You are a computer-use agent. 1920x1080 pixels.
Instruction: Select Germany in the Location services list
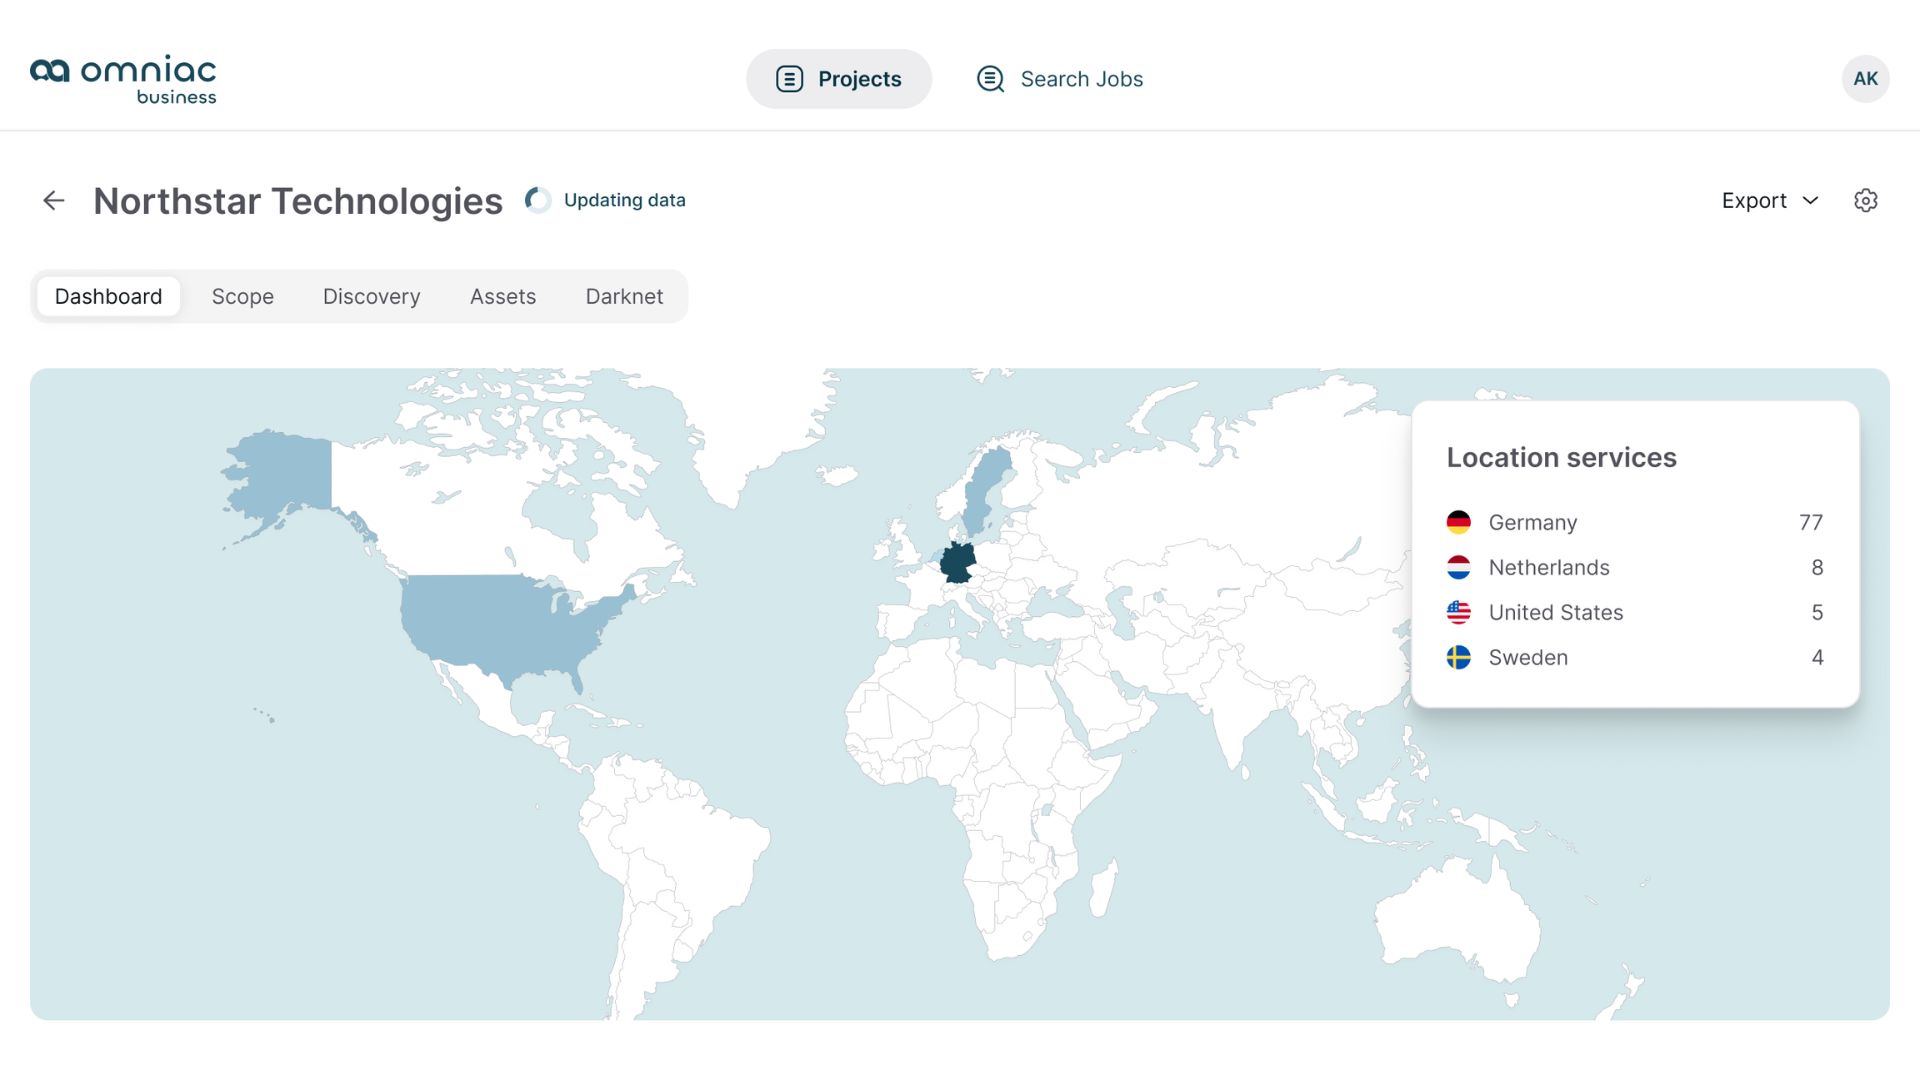pyautogui.click(x=1634, y=522)
